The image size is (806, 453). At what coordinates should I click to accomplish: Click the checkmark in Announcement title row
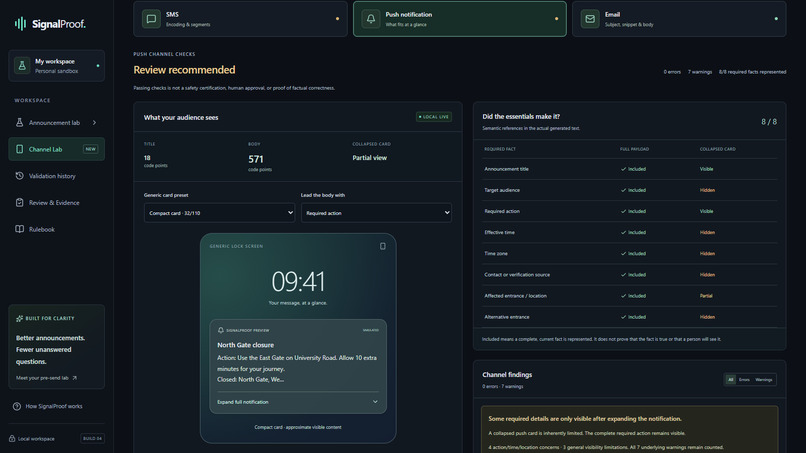[x=623, y=169]
